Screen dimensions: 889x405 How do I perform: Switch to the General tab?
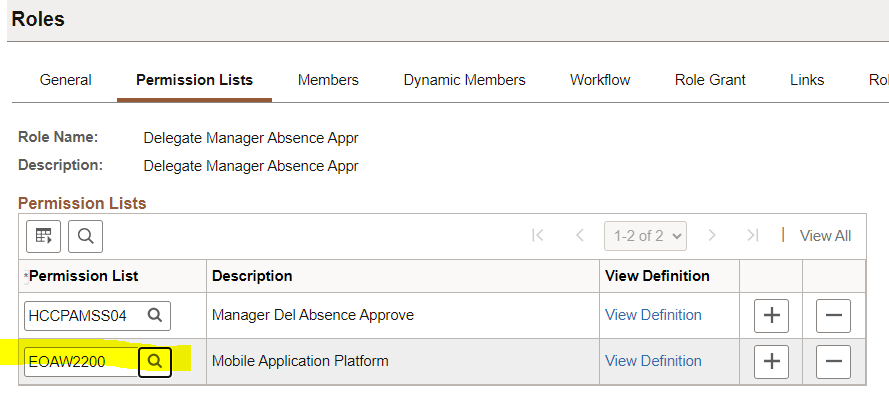[65, 80]
